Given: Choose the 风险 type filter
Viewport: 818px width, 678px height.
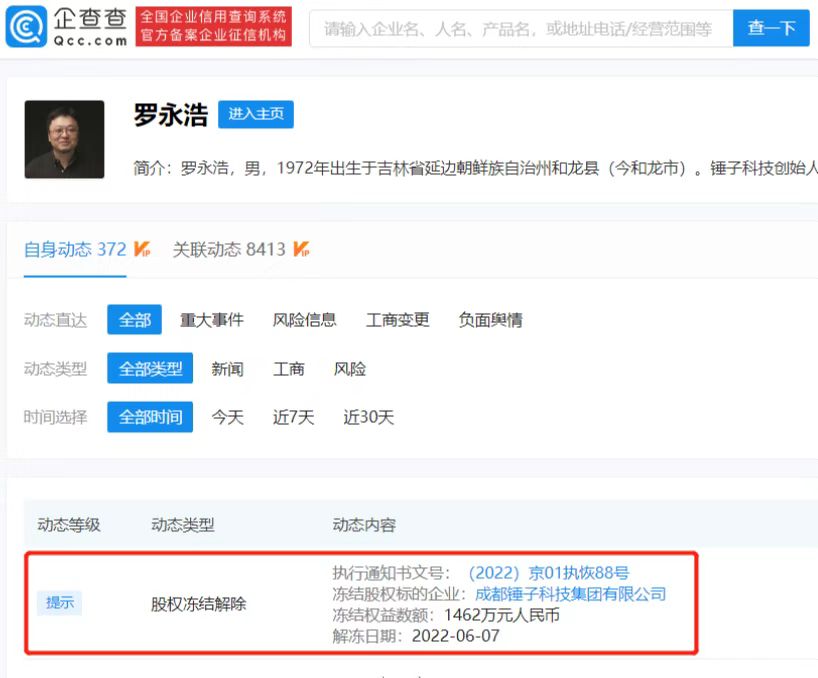Looking at the screenshot, I should [x=350, y=369].
